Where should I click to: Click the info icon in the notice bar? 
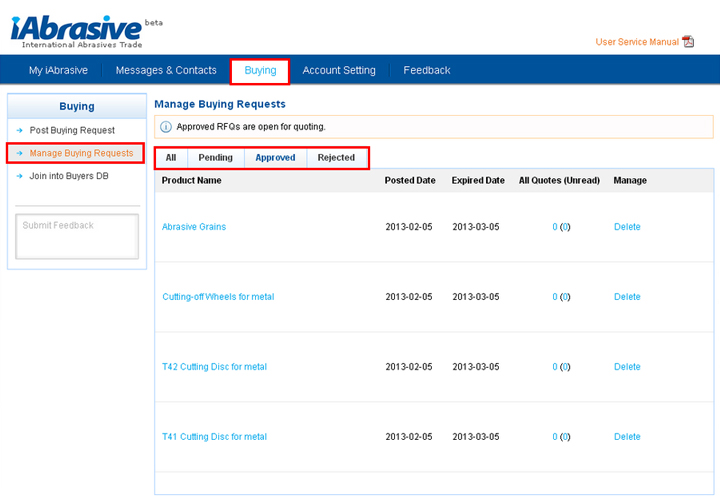[166, 127]
